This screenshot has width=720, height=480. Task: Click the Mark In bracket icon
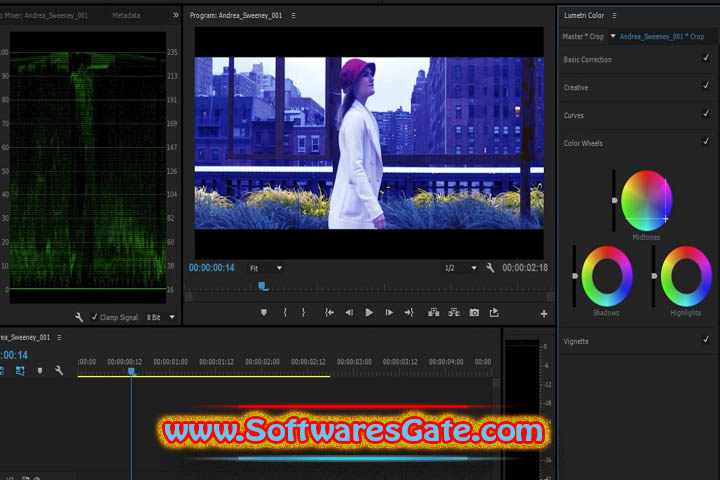click(285, 312)
